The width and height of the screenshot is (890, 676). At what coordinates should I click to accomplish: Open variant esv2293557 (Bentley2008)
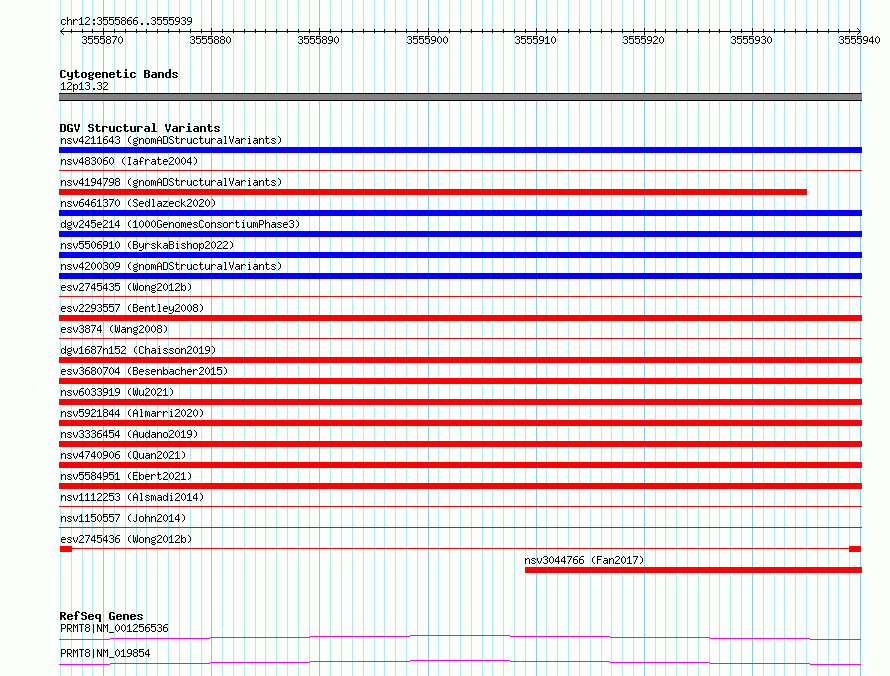point(132,308)
